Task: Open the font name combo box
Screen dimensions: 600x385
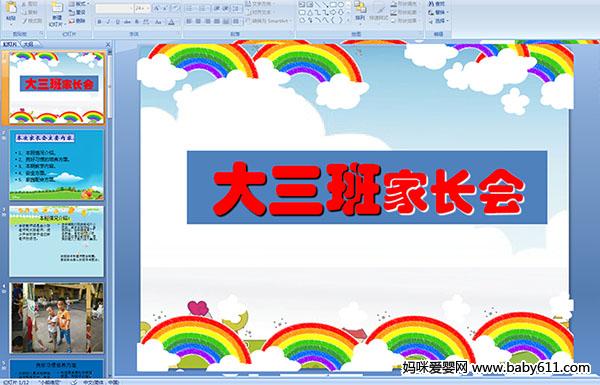Action: [114, 8]
